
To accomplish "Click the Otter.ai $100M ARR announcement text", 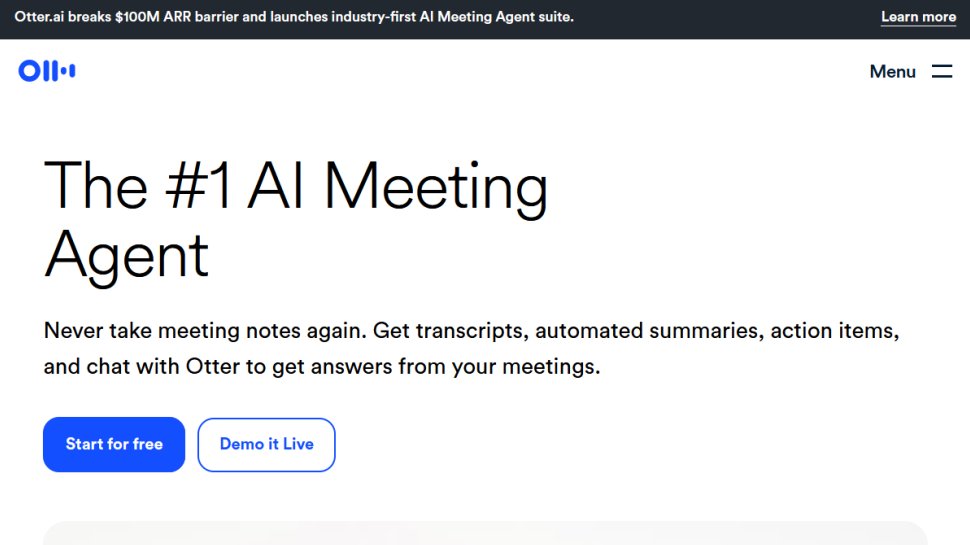I will tap(294, 17).
